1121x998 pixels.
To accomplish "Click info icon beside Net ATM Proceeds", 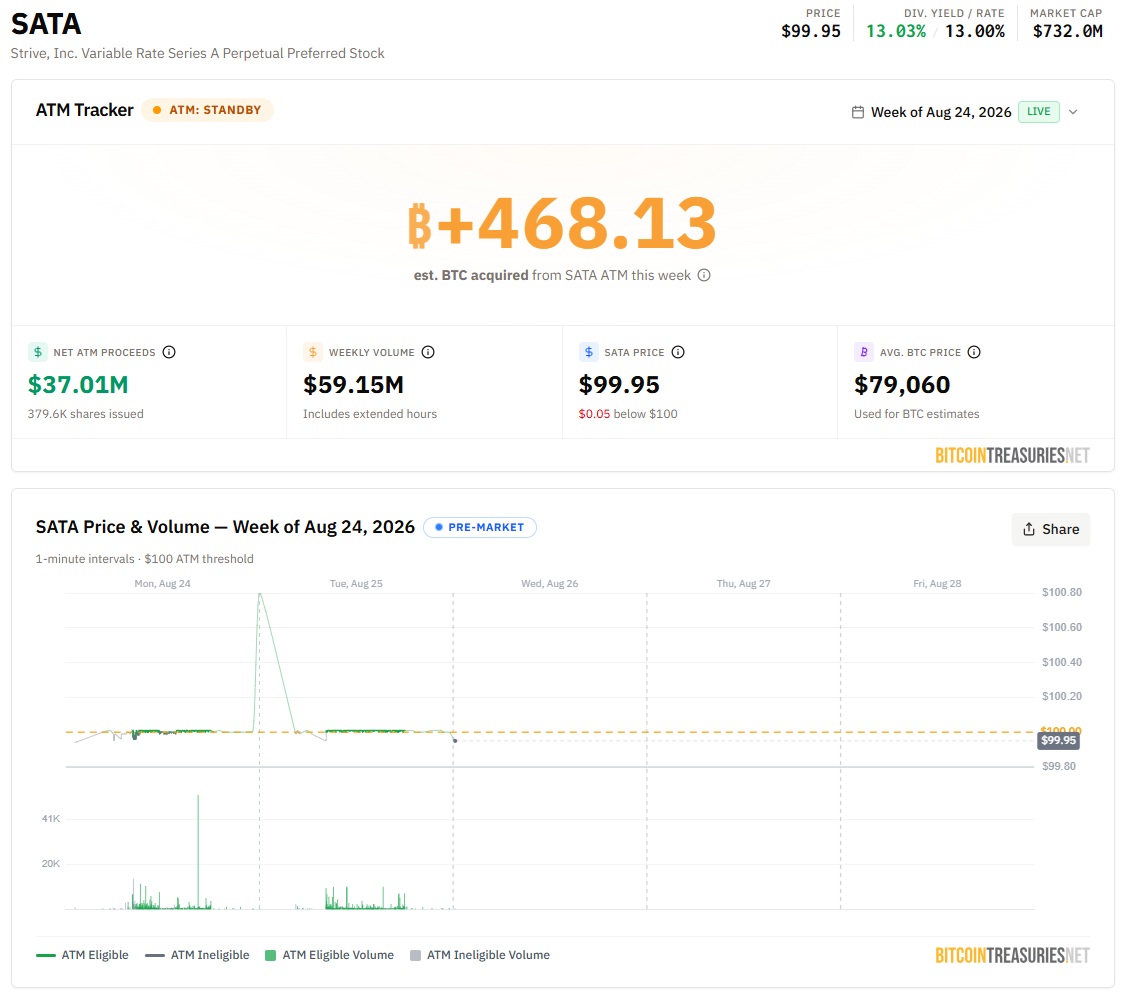I will [x=169, y=352].
